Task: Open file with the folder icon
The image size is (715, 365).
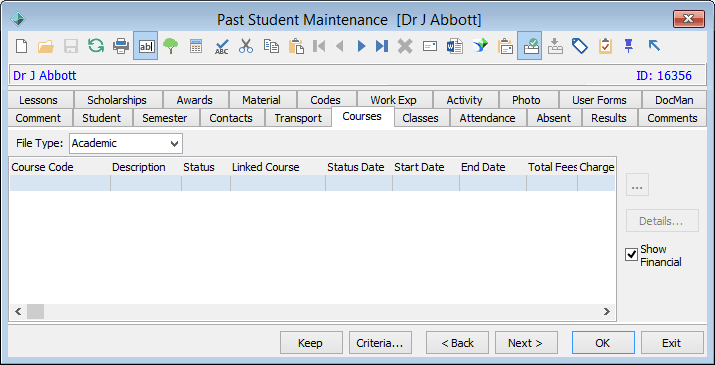Action: click(46, 46)
